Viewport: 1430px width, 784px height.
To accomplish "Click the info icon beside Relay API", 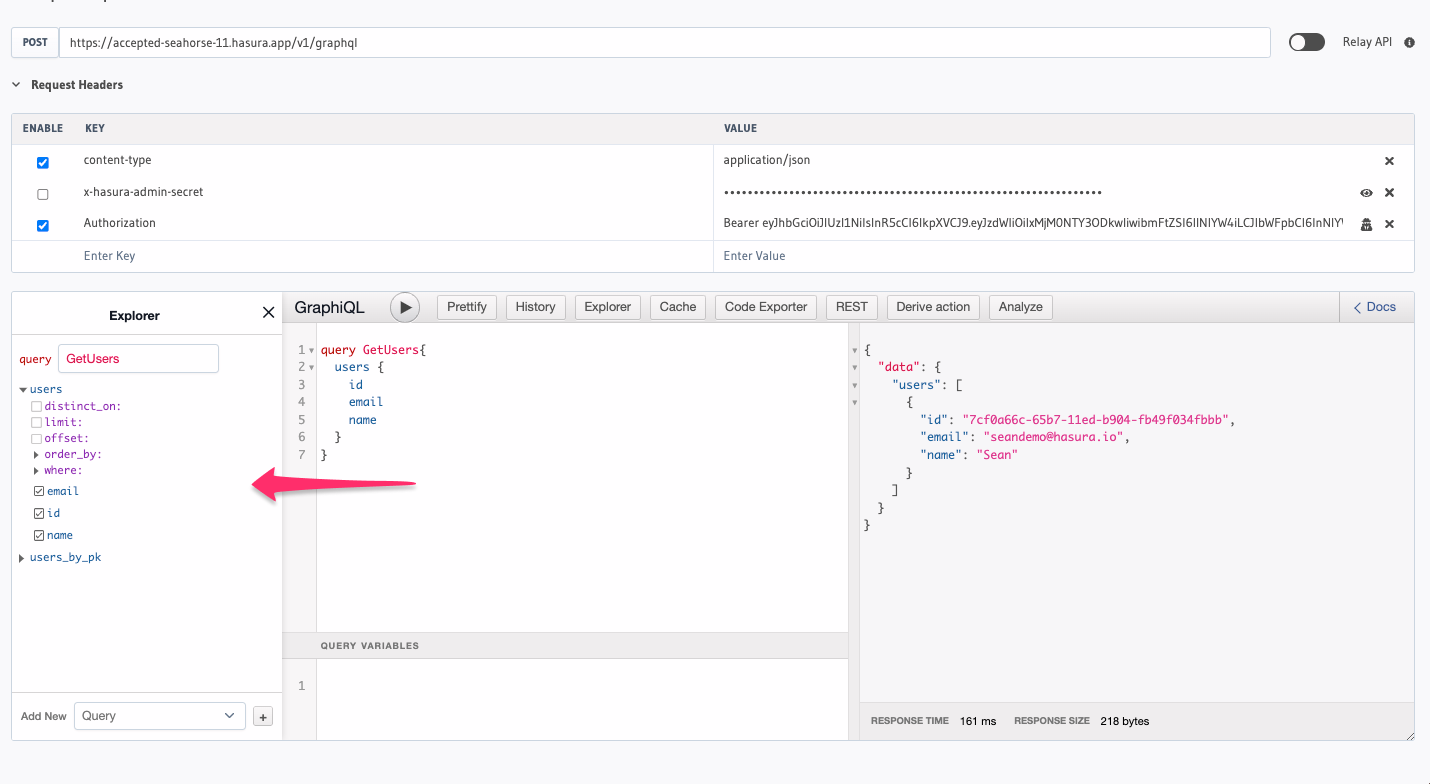I will 1409,42.
